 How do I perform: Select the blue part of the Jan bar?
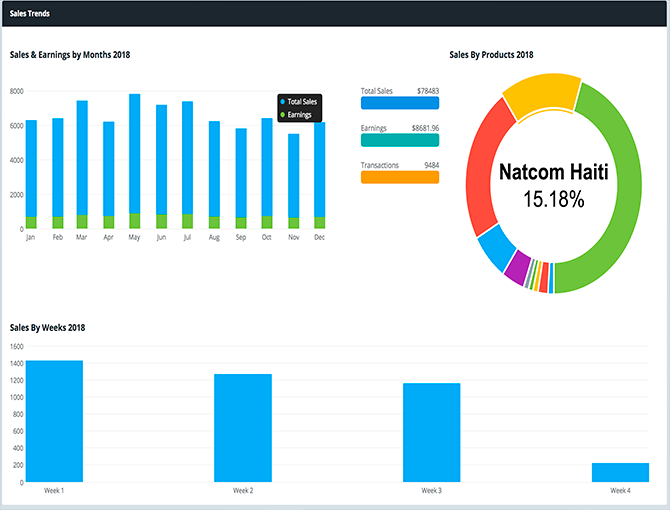(31, 165)
